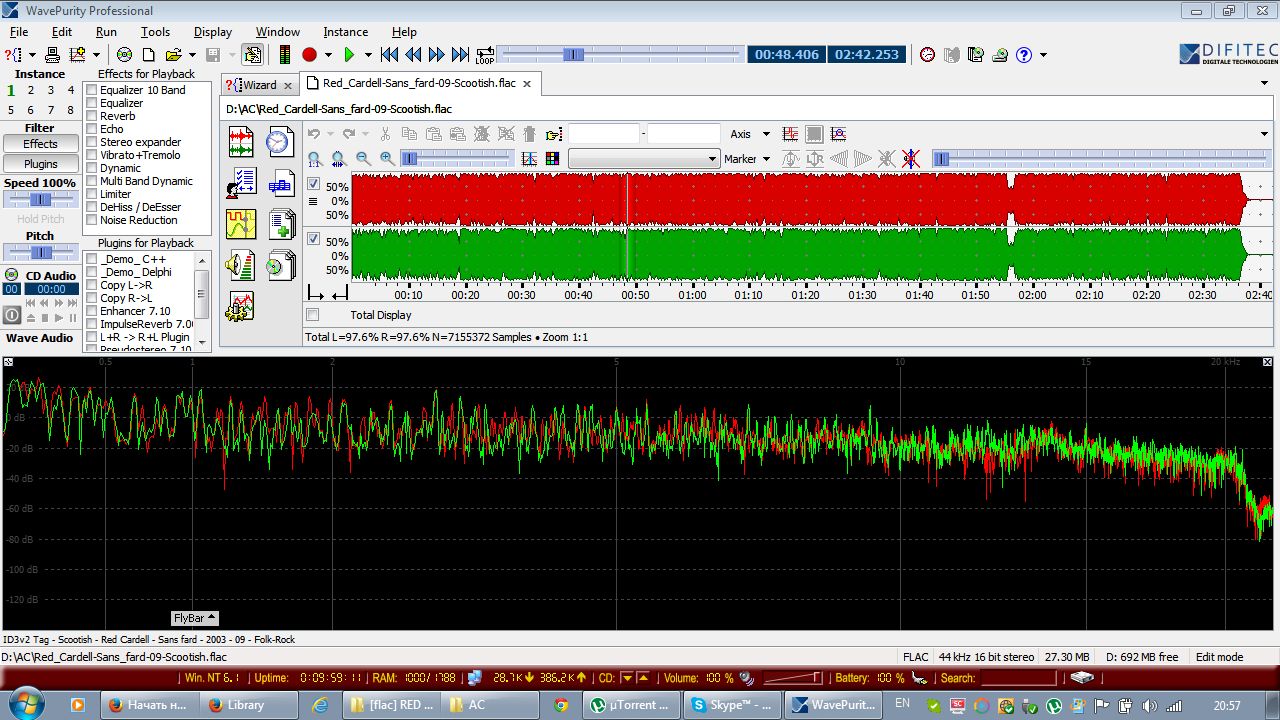Image resolution: width=1280 pixels, height=720 pixels.
Task: Click the color palette grid icon
Action: point(553,159)
